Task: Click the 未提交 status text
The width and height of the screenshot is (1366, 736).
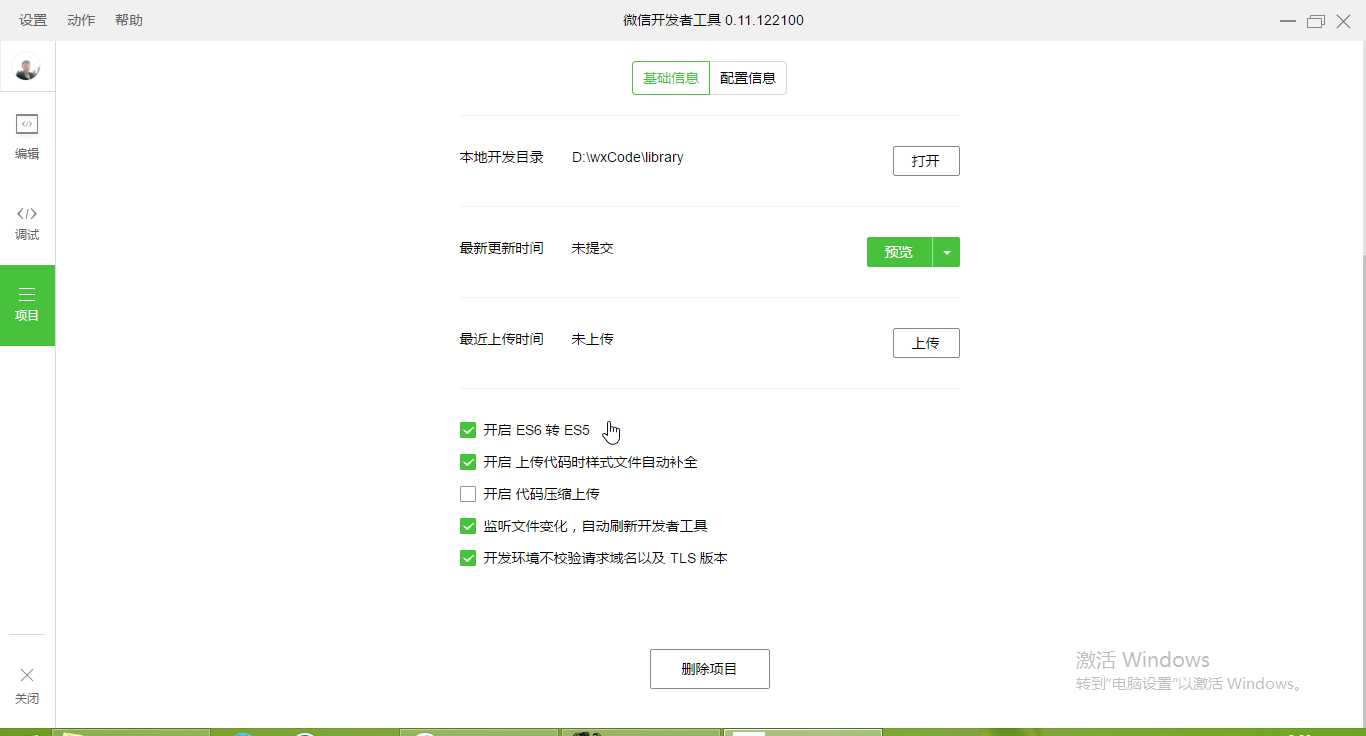Action: (593, 248)
